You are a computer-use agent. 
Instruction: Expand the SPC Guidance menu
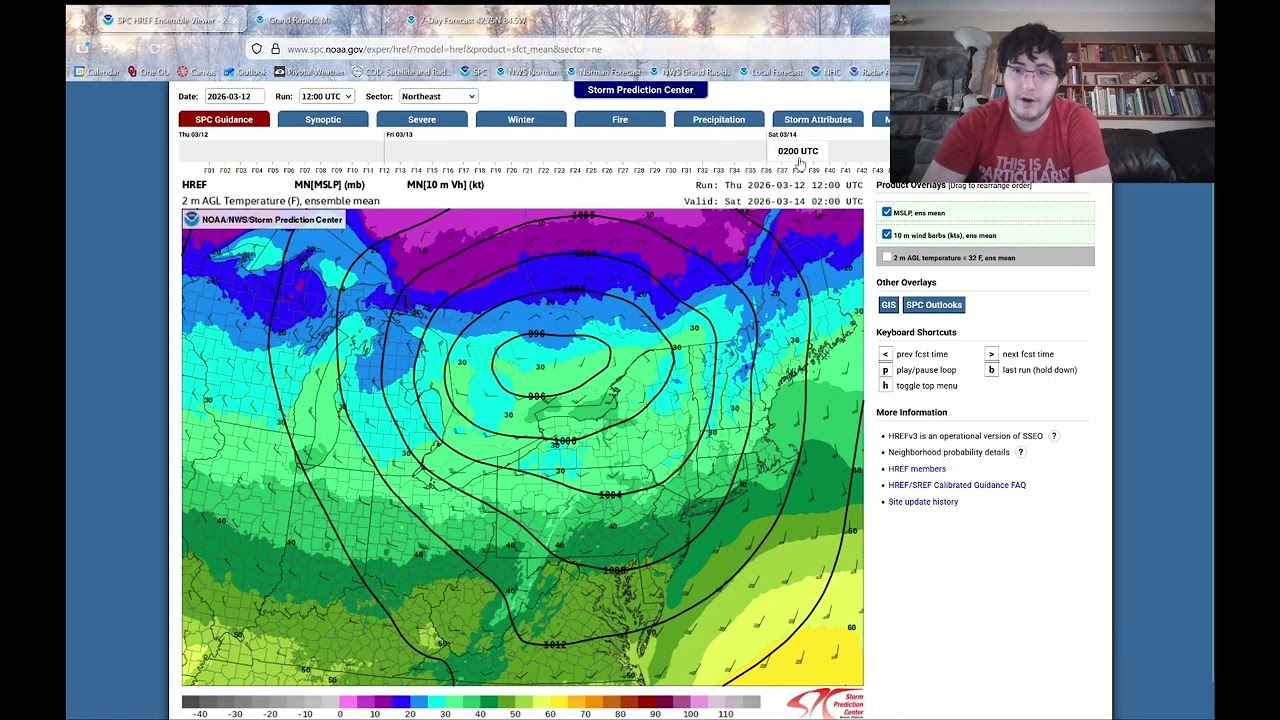(x=224, y=119)
